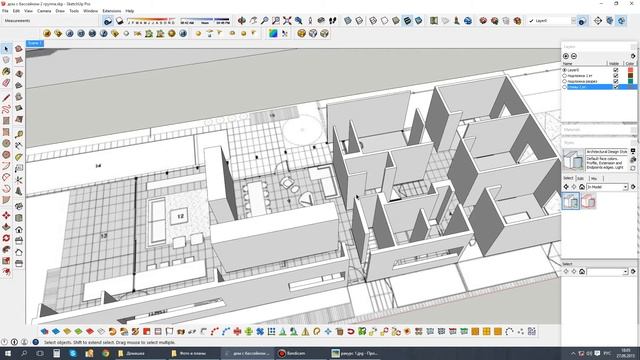Click the Visible column header

pos(614,64)
